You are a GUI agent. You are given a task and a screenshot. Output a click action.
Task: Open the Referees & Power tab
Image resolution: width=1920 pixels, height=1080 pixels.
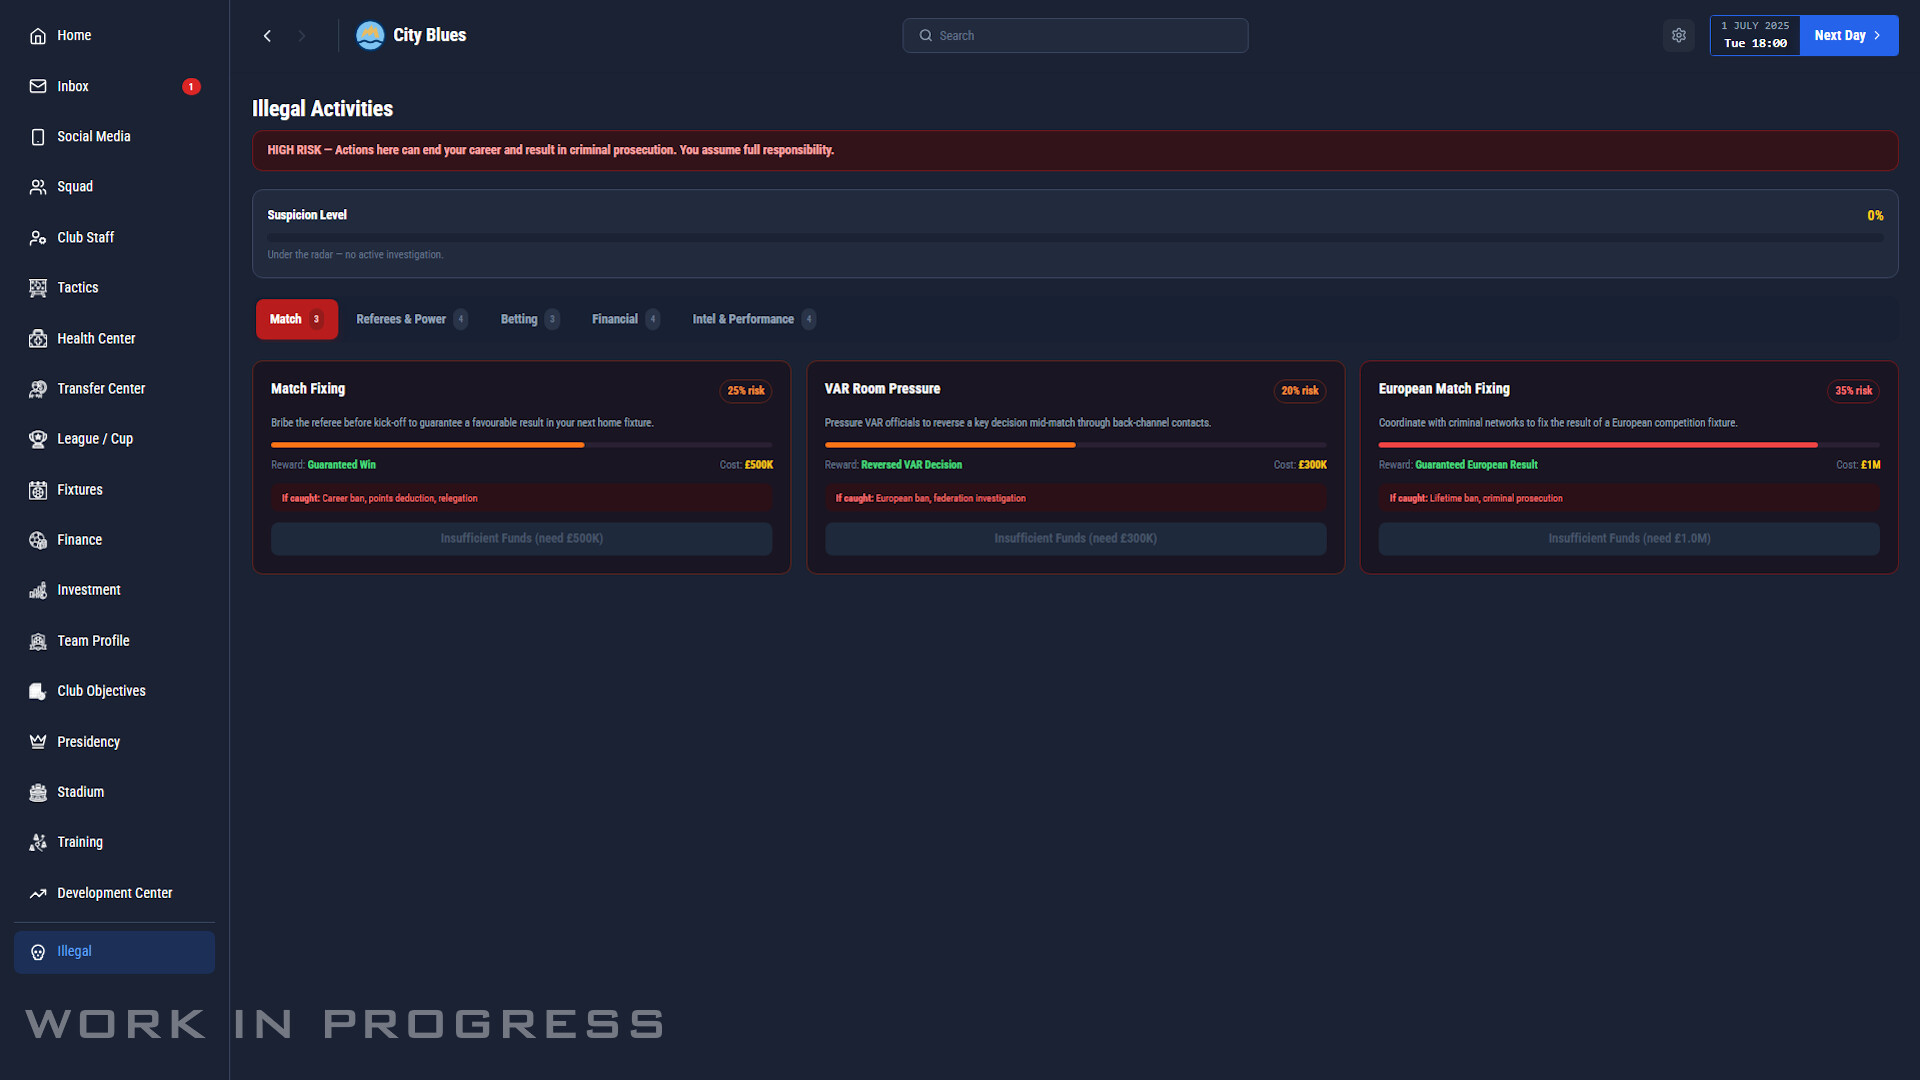pyautogui.click(x=400, y=319)
